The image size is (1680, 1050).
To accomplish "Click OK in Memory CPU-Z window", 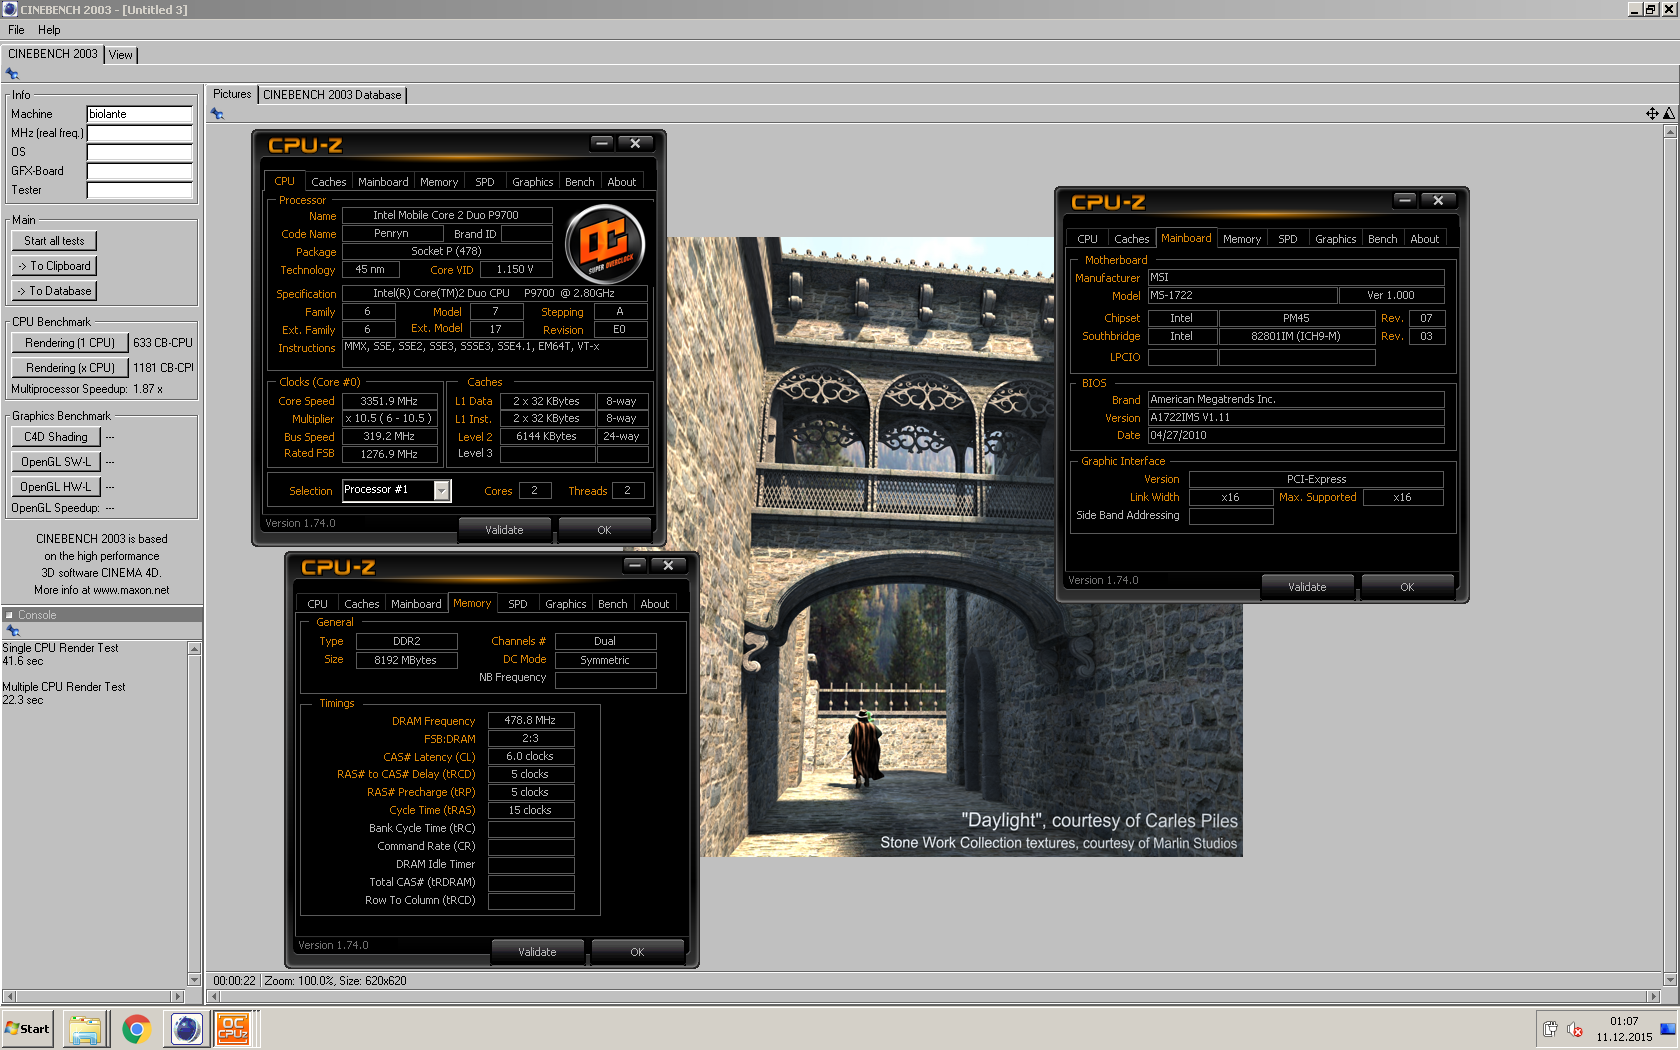I will (x=637, y=952).
